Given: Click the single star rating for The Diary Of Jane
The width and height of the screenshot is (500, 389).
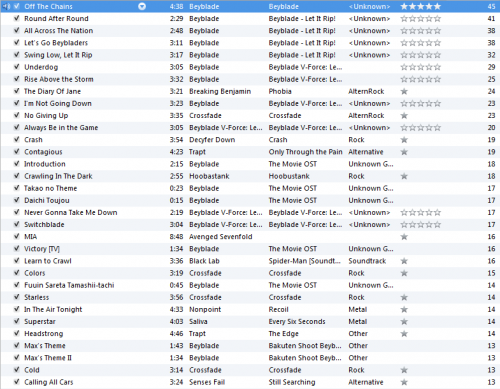Looking at the screenshot, I should click(404, 91).
